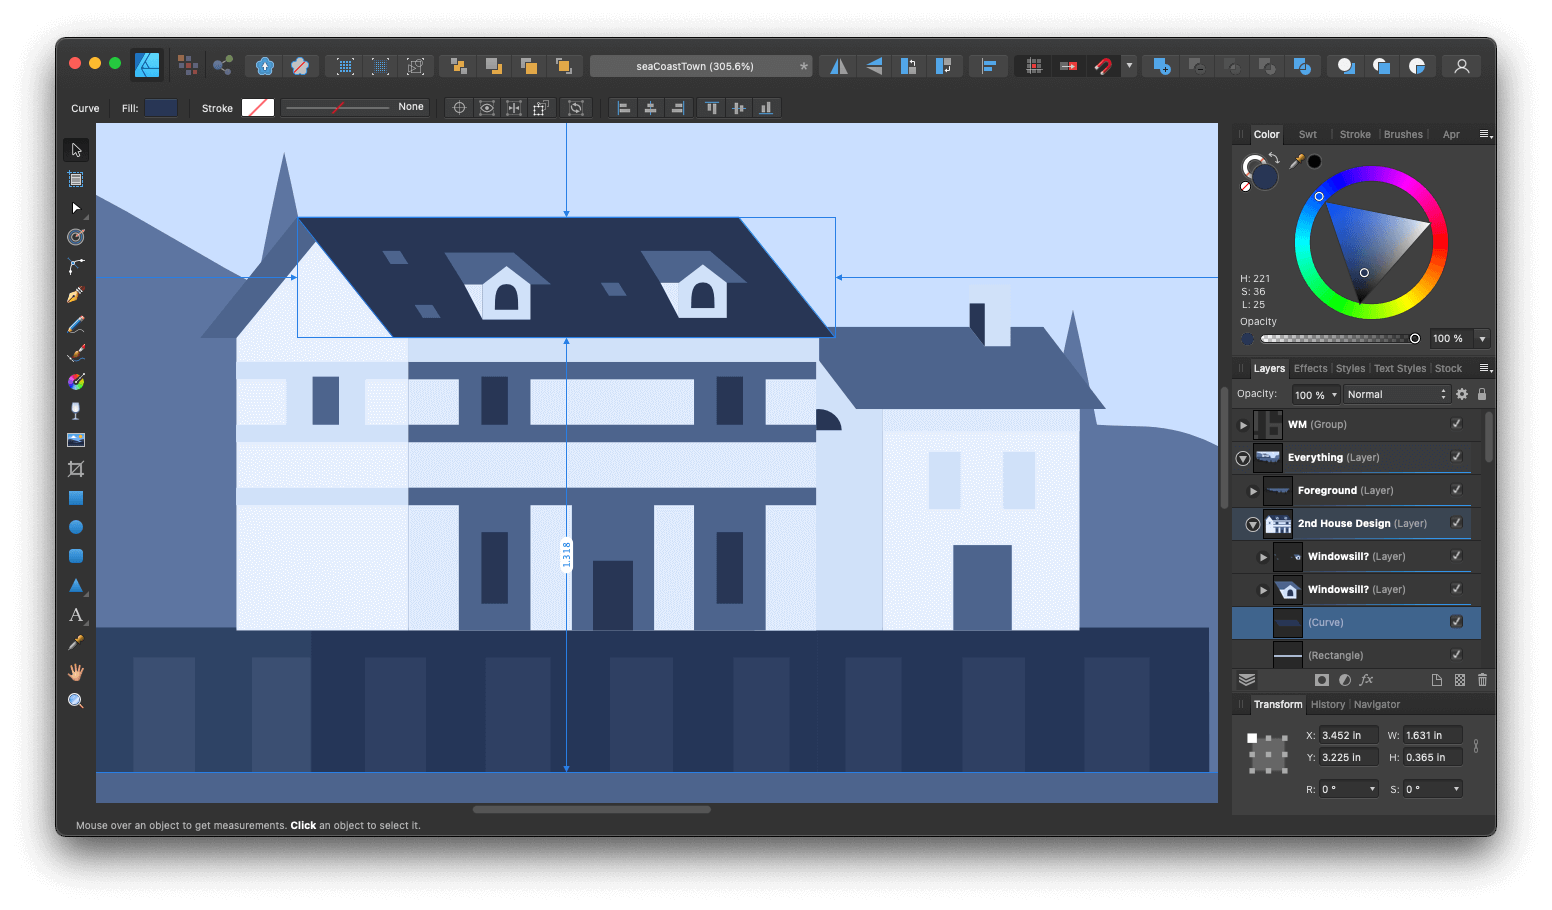Open the Brushes tab
This screenshot has height=910, width=1552.
click(x=1403, y=133)
